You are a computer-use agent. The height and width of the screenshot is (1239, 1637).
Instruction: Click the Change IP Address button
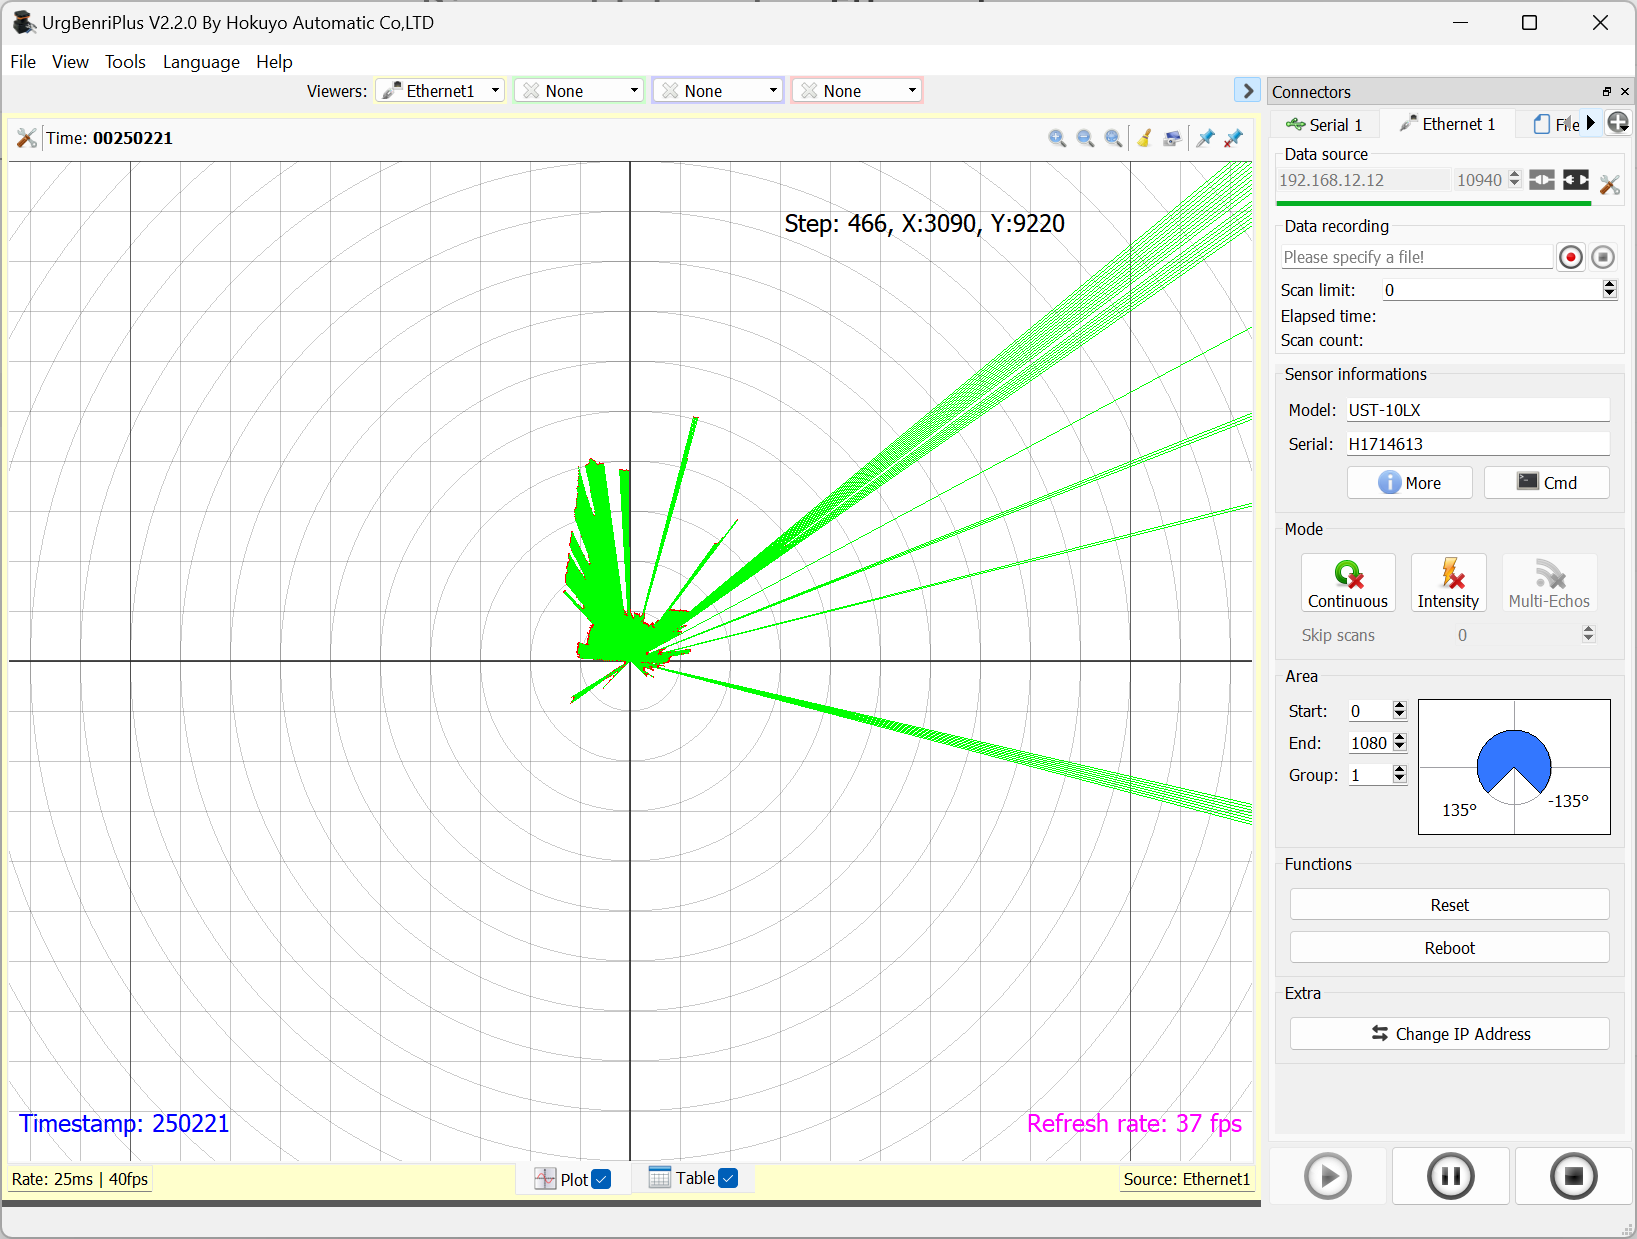(1448, 1034)
